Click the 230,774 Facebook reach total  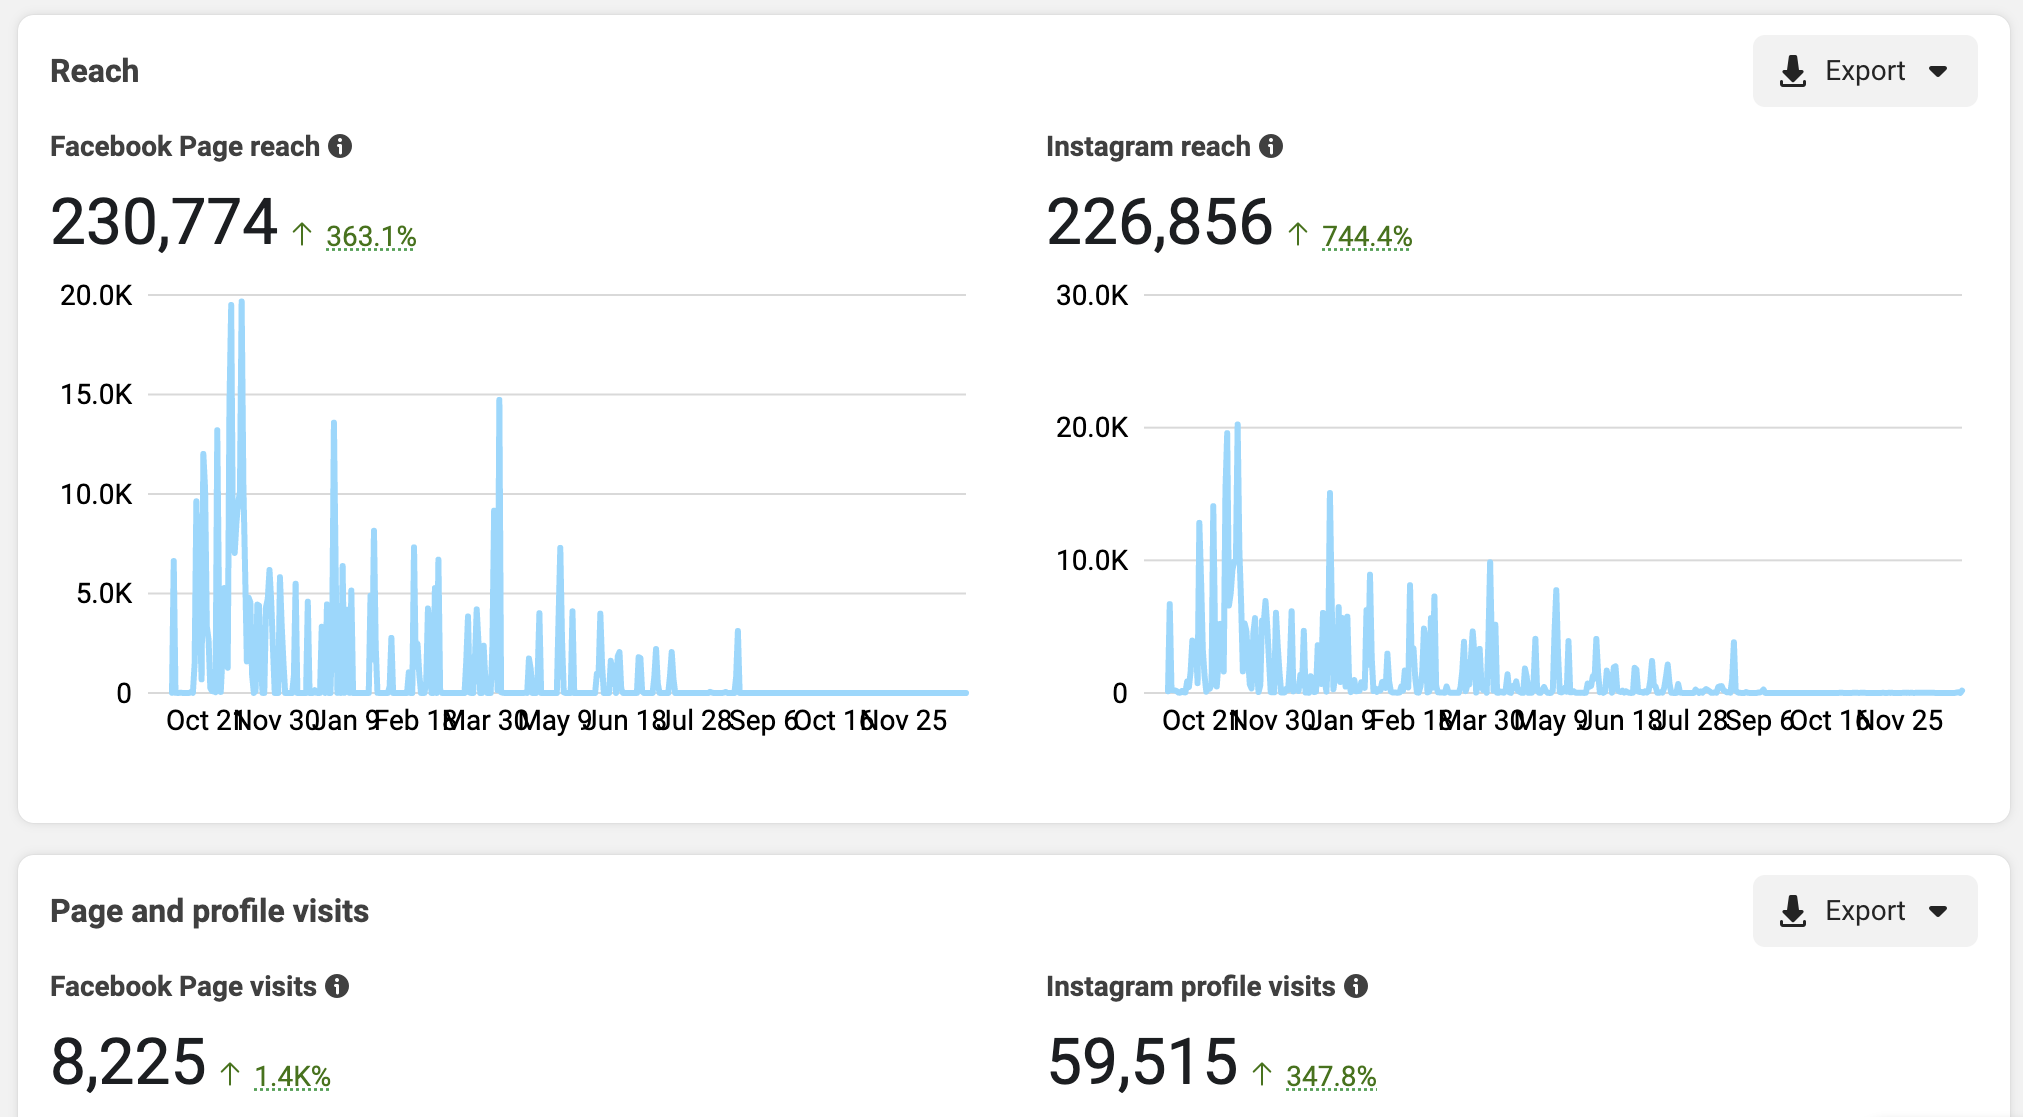[x=164, y=222]
